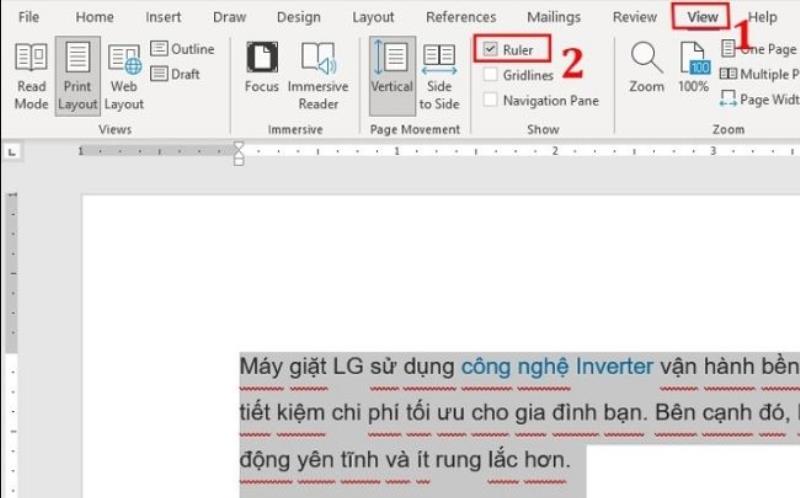Screen dimensions: 800x498
Task: Click the words "Bên cạnh đó"
Action: click(720, 413)
